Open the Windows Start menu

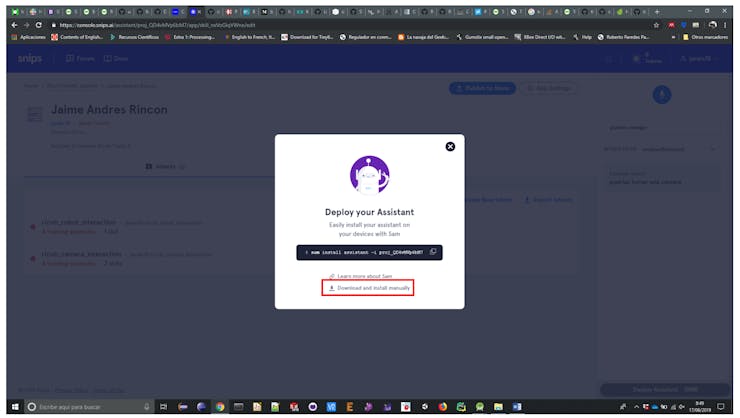click(x=15, y=407)
